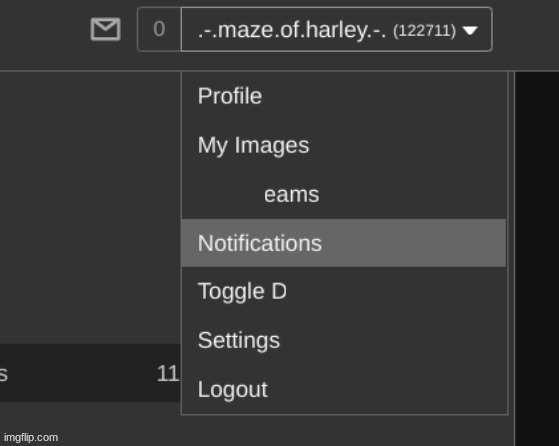Click the empty header area left of envelope
559x446 pixels.
pyautogui.click(x=43, y=34)
